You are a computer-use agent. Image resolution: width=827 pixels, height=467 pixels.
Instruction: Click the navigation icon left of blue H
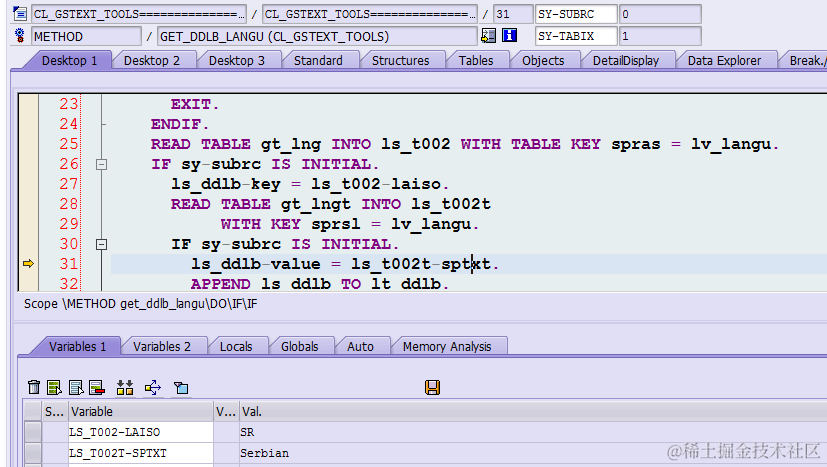pyautogui.click(x=488, y=35)
